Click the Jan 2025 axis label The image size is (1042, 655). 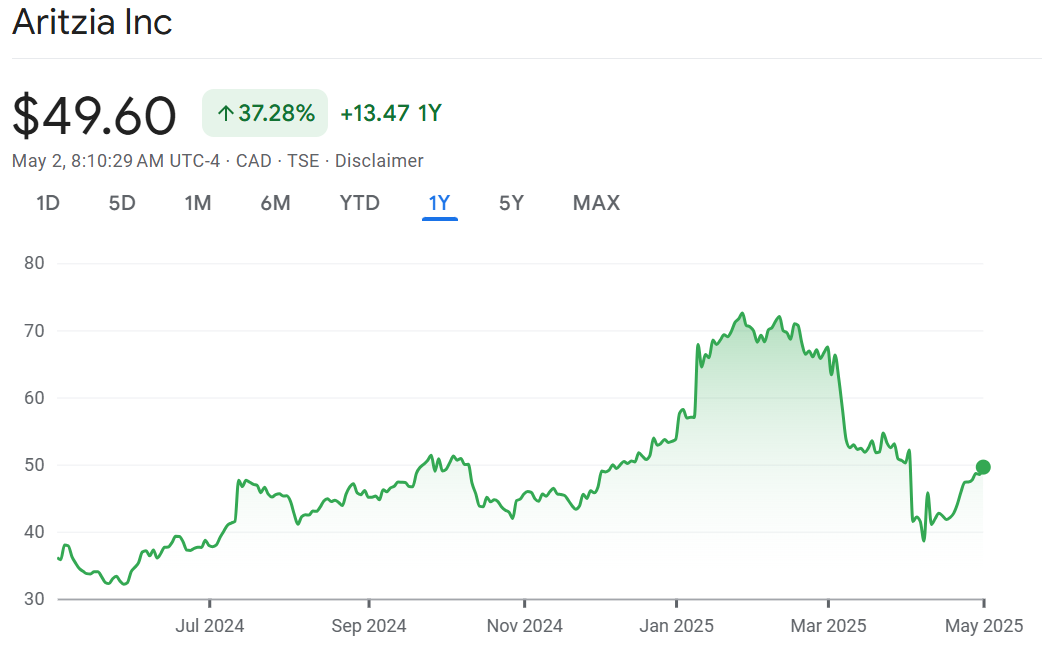(x=677, y=626)
